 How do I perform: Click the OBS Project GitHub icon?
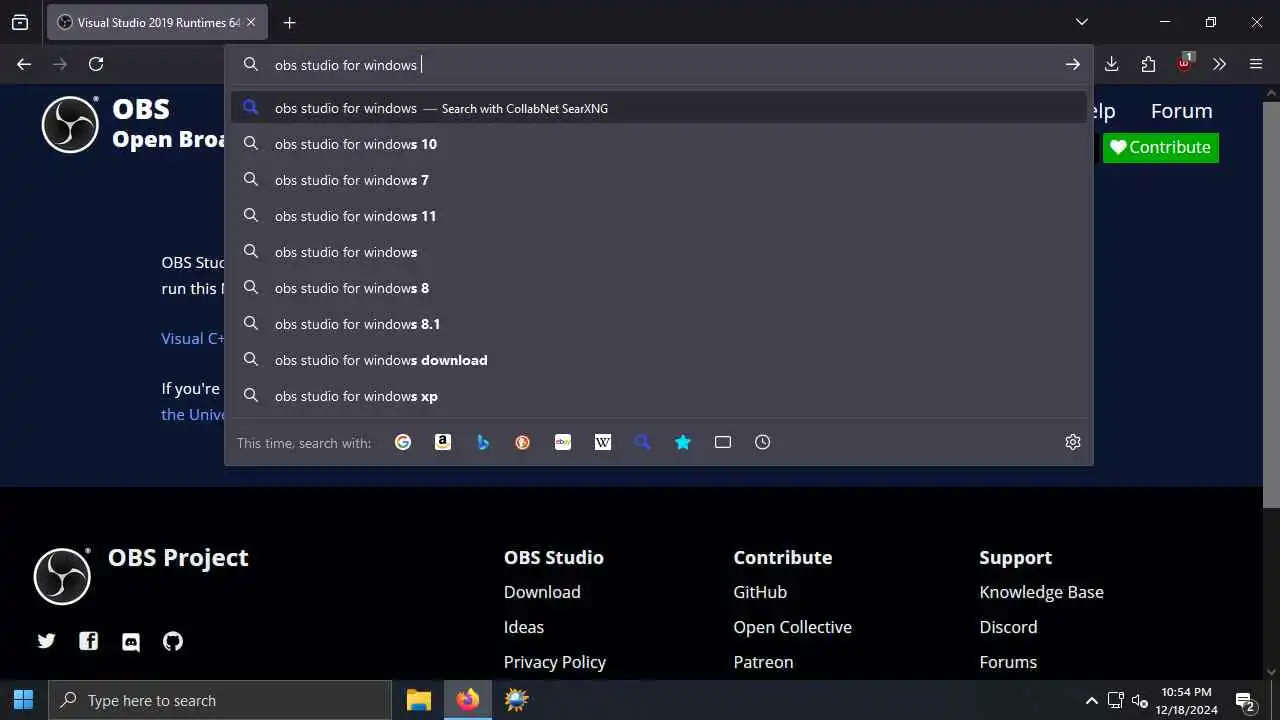pos(173,641)
